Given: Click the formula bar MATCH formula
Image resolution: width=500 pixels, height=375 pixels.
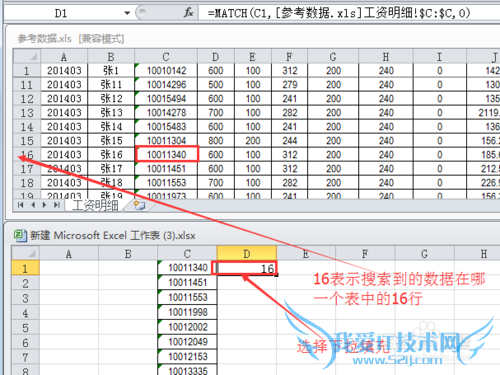Looking at the screenshot, I should click(339, 13).
